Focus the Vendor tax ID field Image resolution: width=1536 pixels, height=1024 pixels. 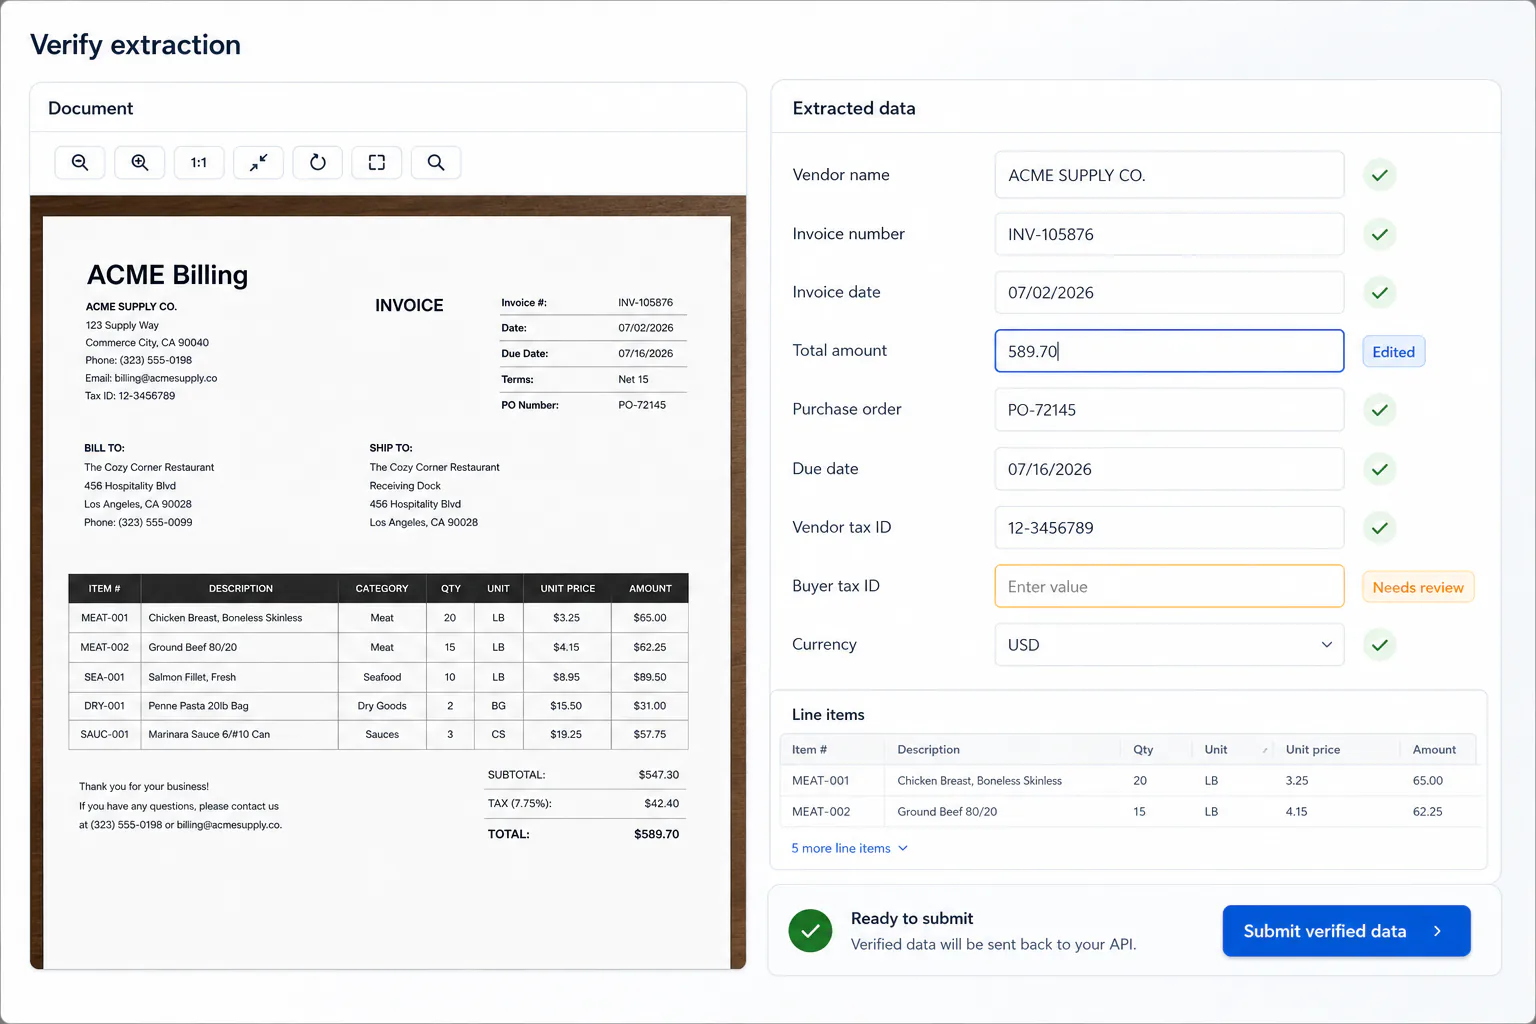tap(1169, 528)
